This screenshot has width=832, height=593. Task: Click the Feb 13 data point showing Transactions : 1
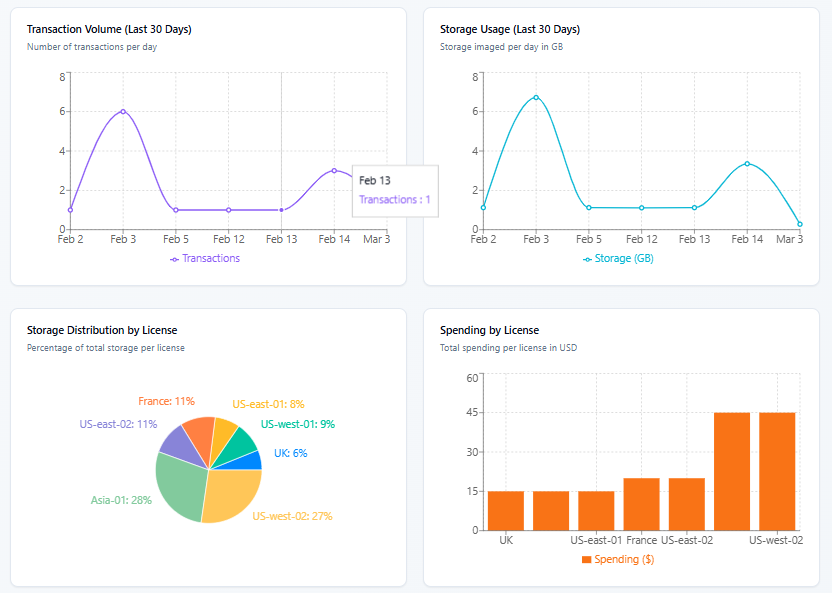tap(283, 210)
